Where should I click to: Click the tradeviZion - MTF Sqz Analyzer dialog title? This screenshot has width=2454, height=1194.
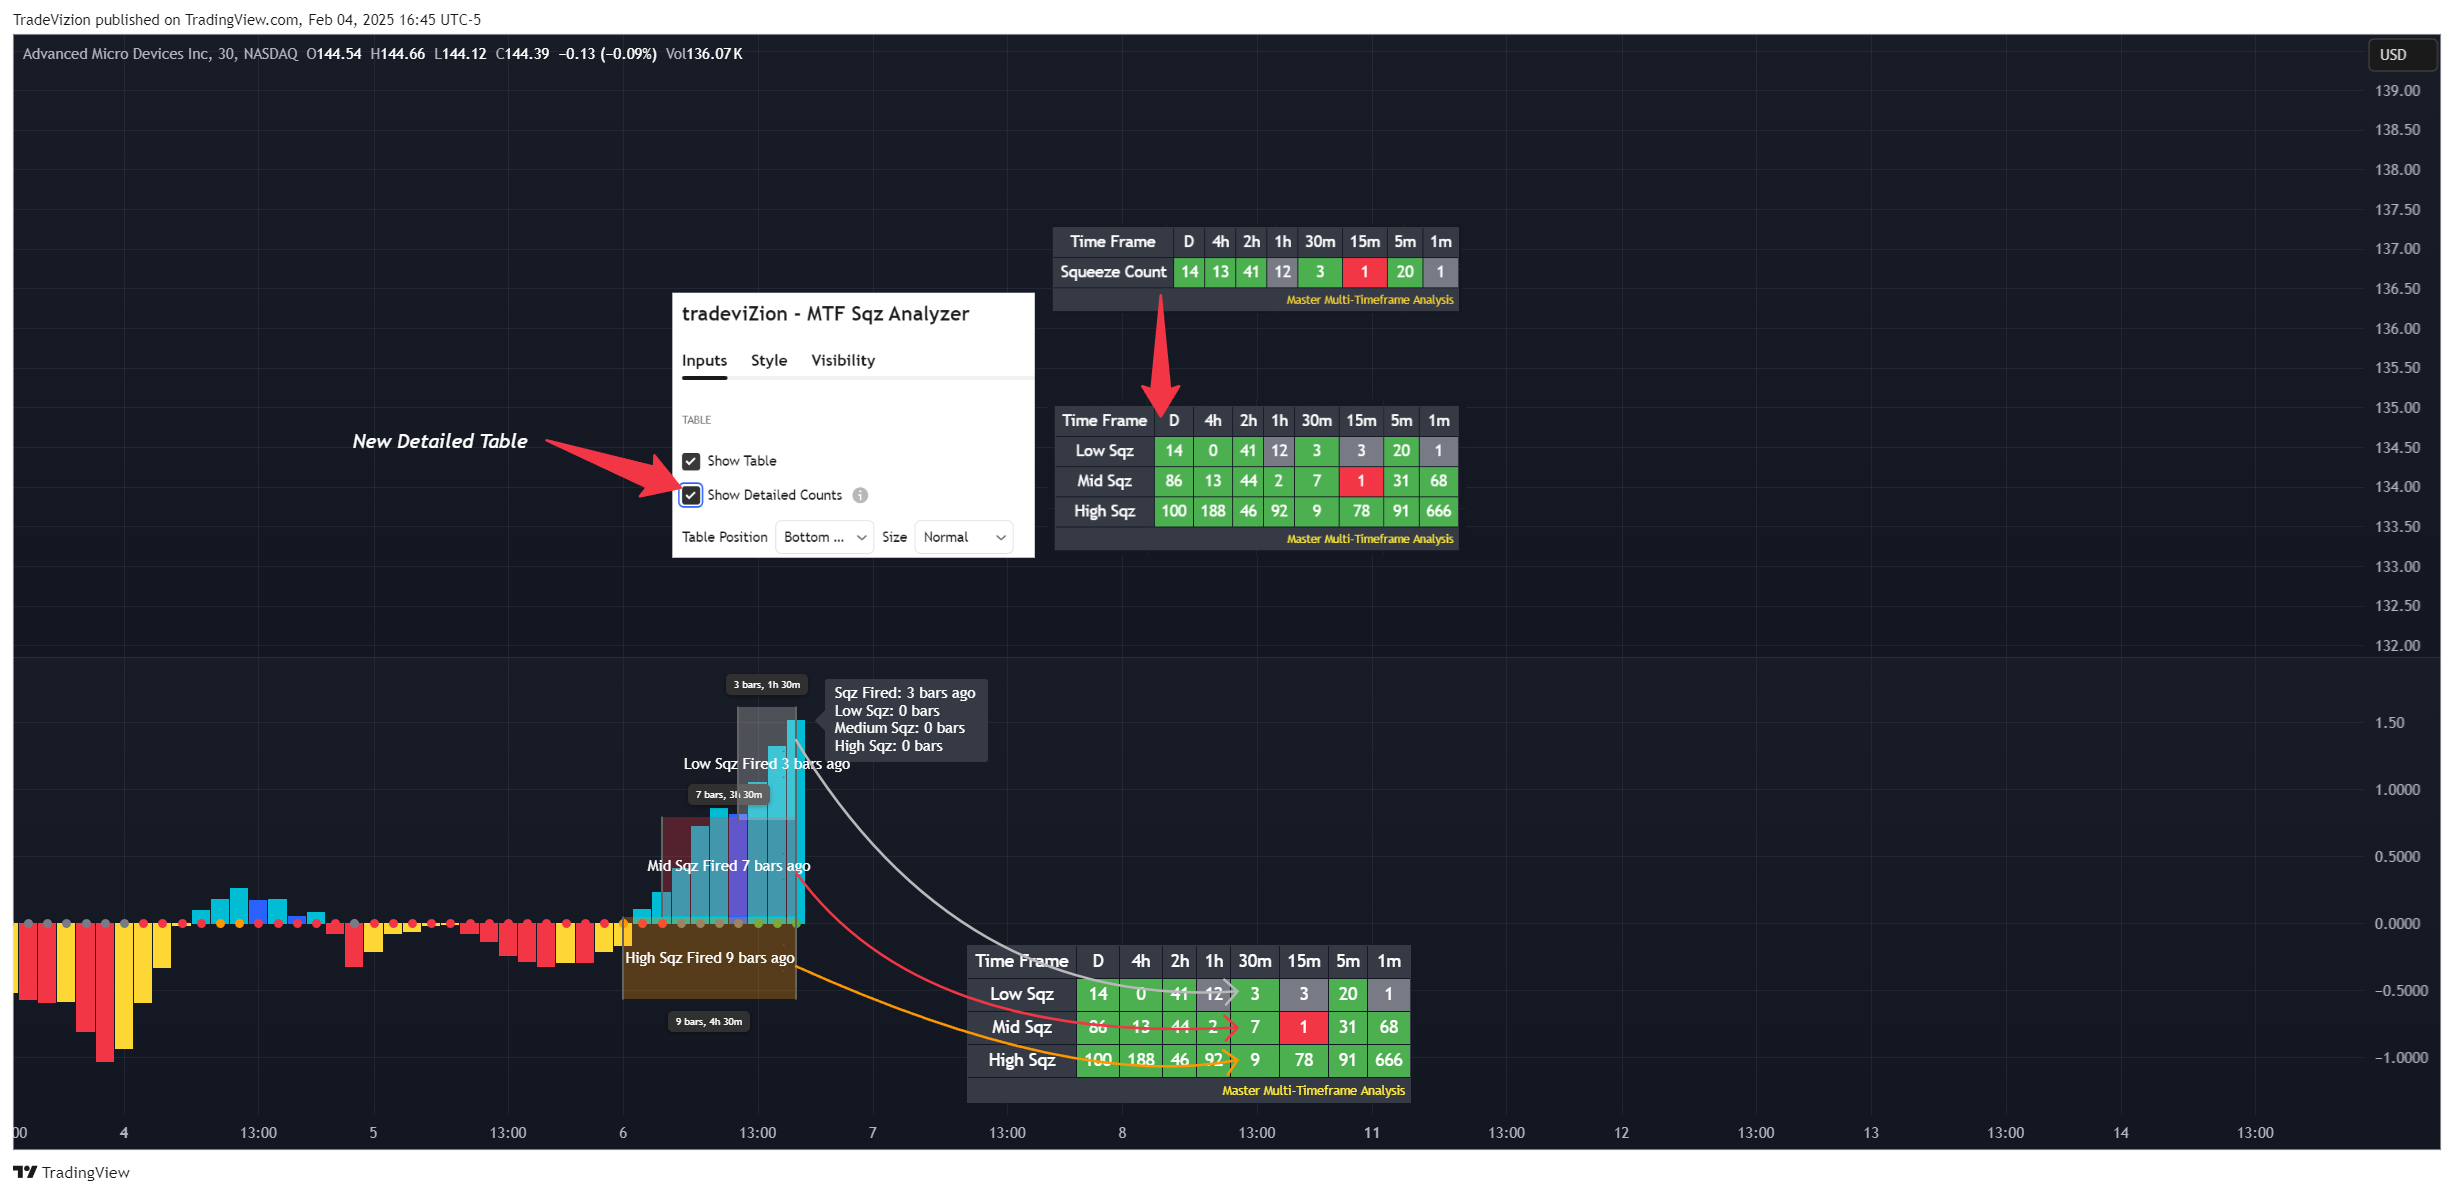pos(825,314)
